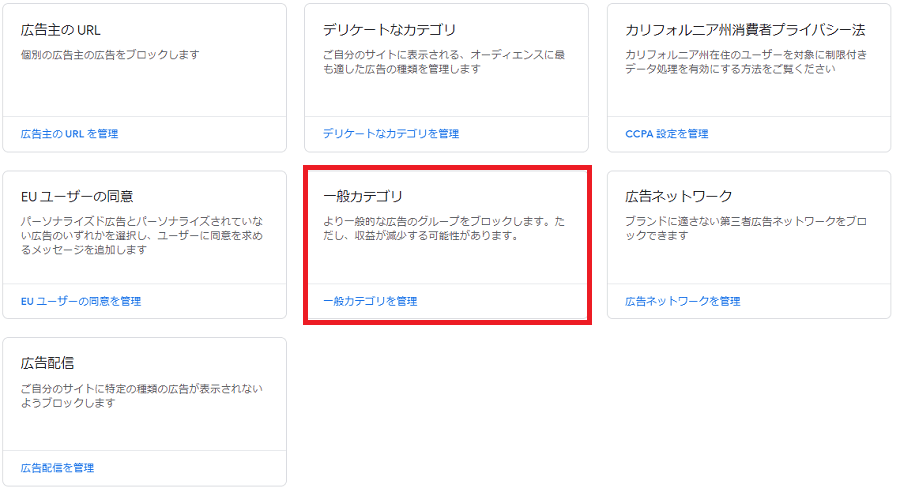Select the 一般カテゴリ card title
The height and width of the screenshot is (492, 900).
pos(363,196)
